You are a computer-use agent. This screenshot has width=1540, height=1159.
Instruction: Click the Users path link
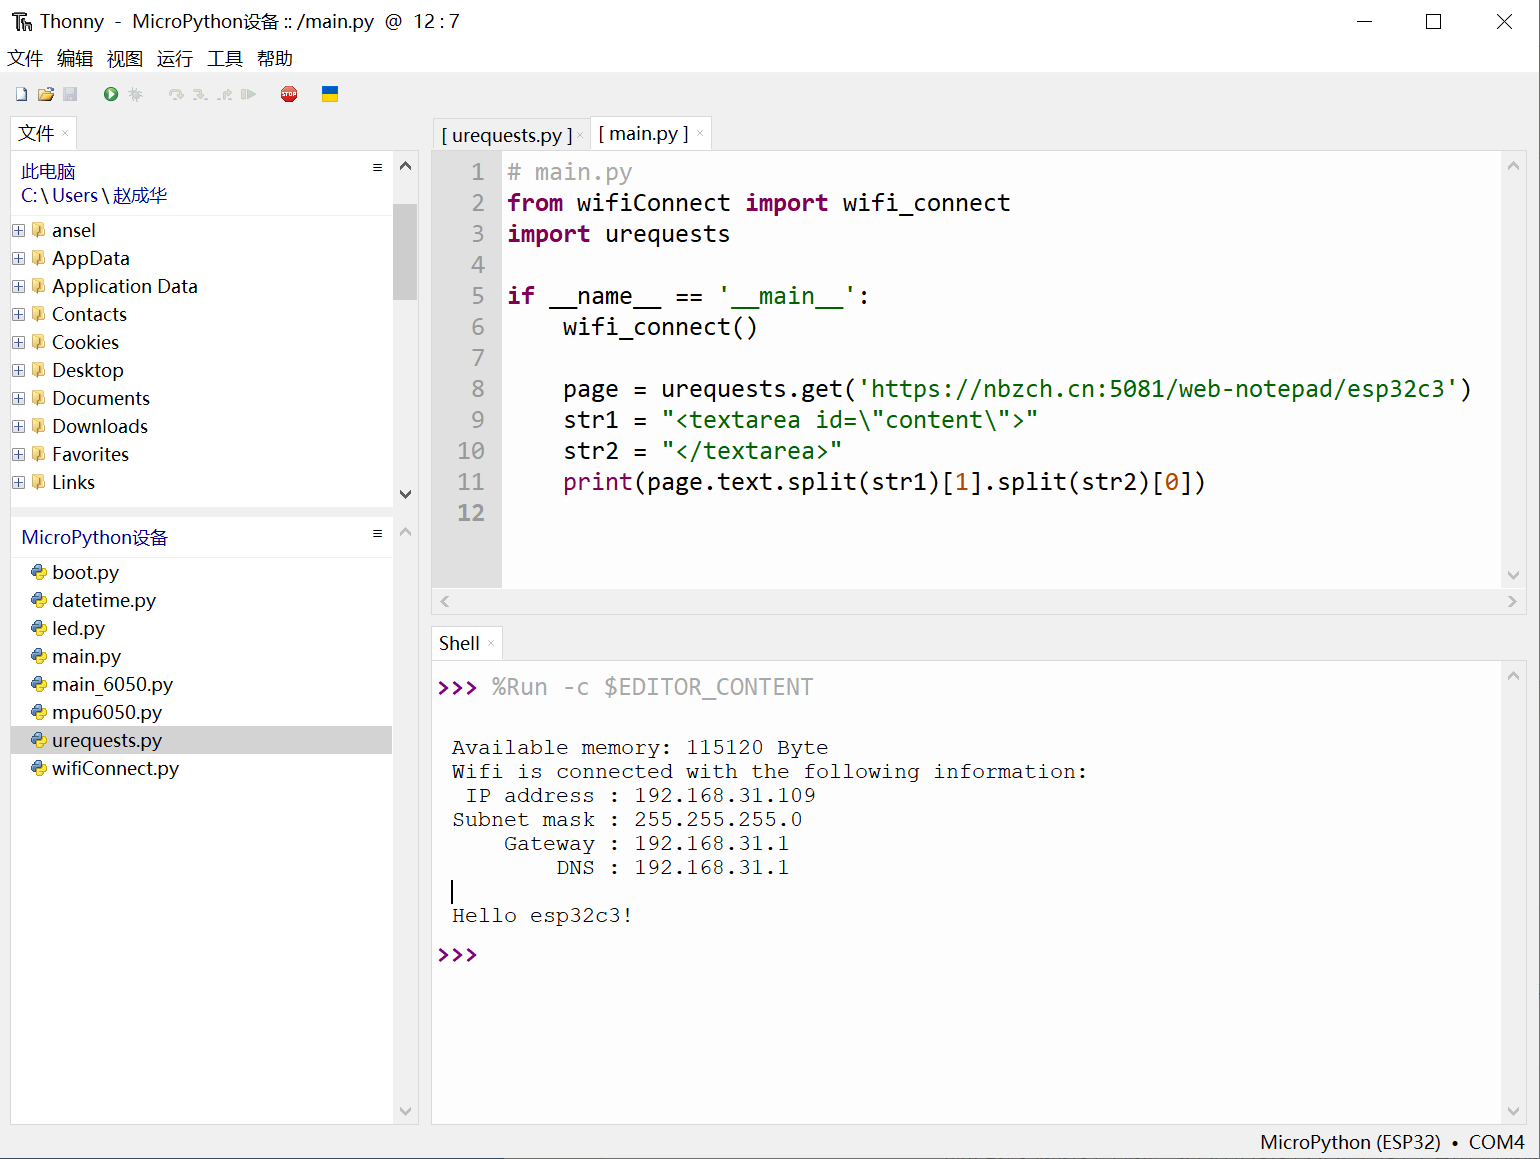click(x=75, y=195)
